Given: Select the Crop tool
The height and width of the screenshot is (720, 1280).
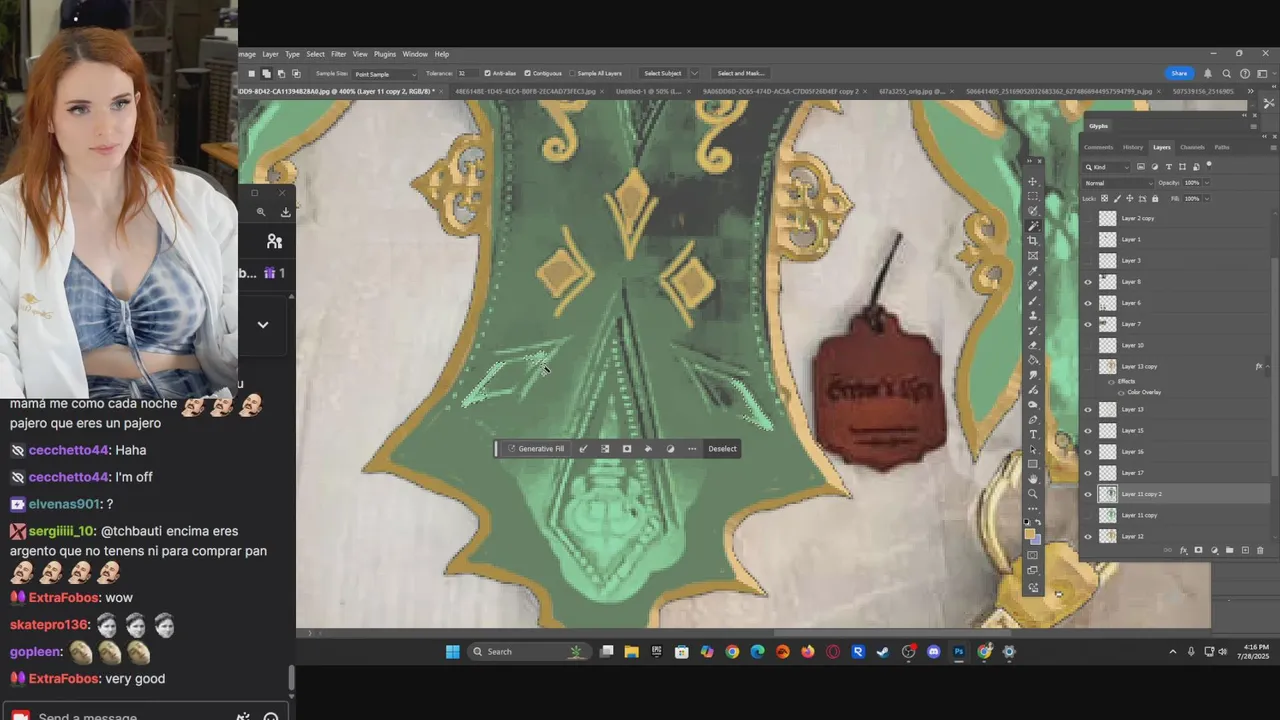Looking at the screenshot, I should coord(1033,241).
